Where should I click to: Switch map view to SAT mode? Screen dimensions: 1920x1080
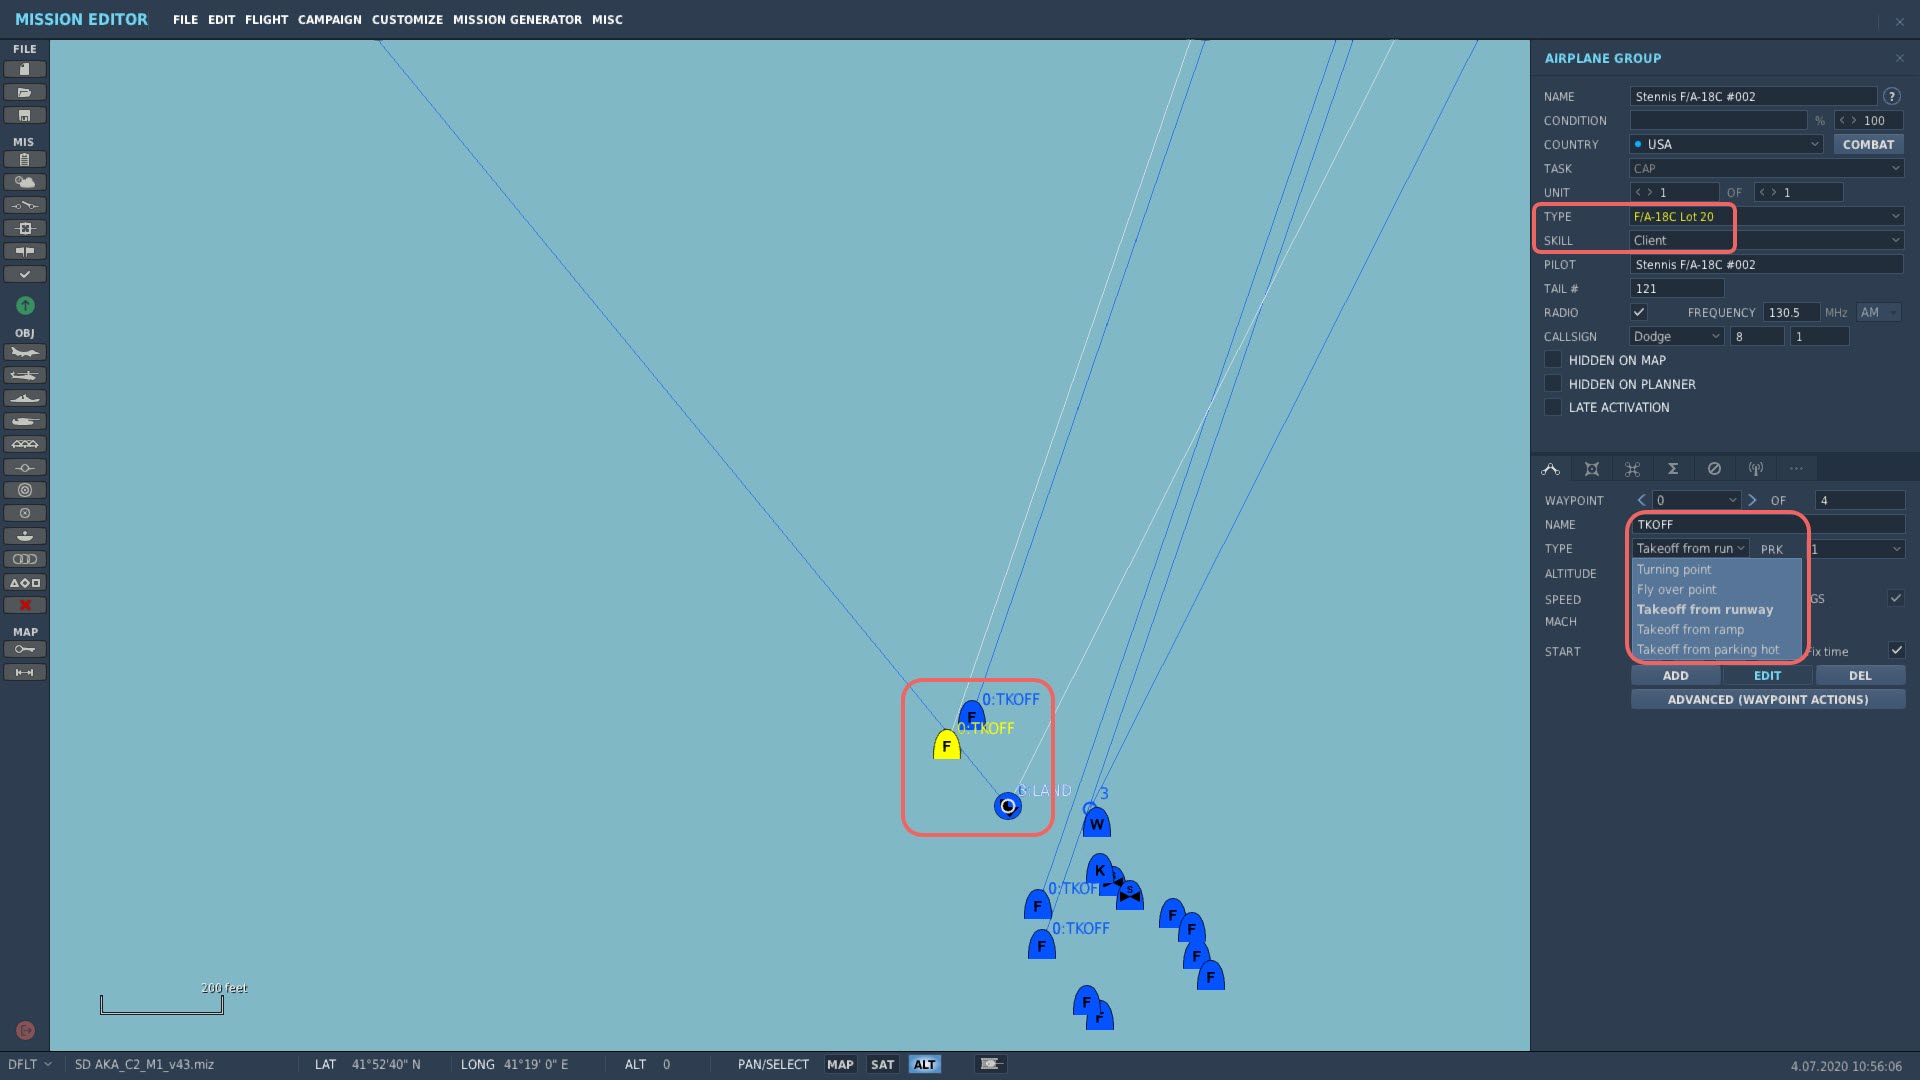click(x=882, y=1064)
